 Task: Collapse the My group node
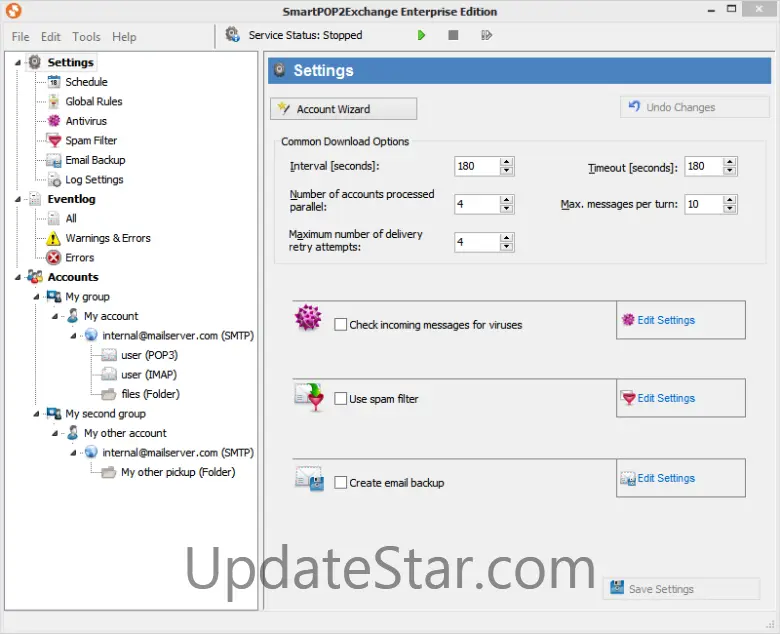click(x=36, y=297)
